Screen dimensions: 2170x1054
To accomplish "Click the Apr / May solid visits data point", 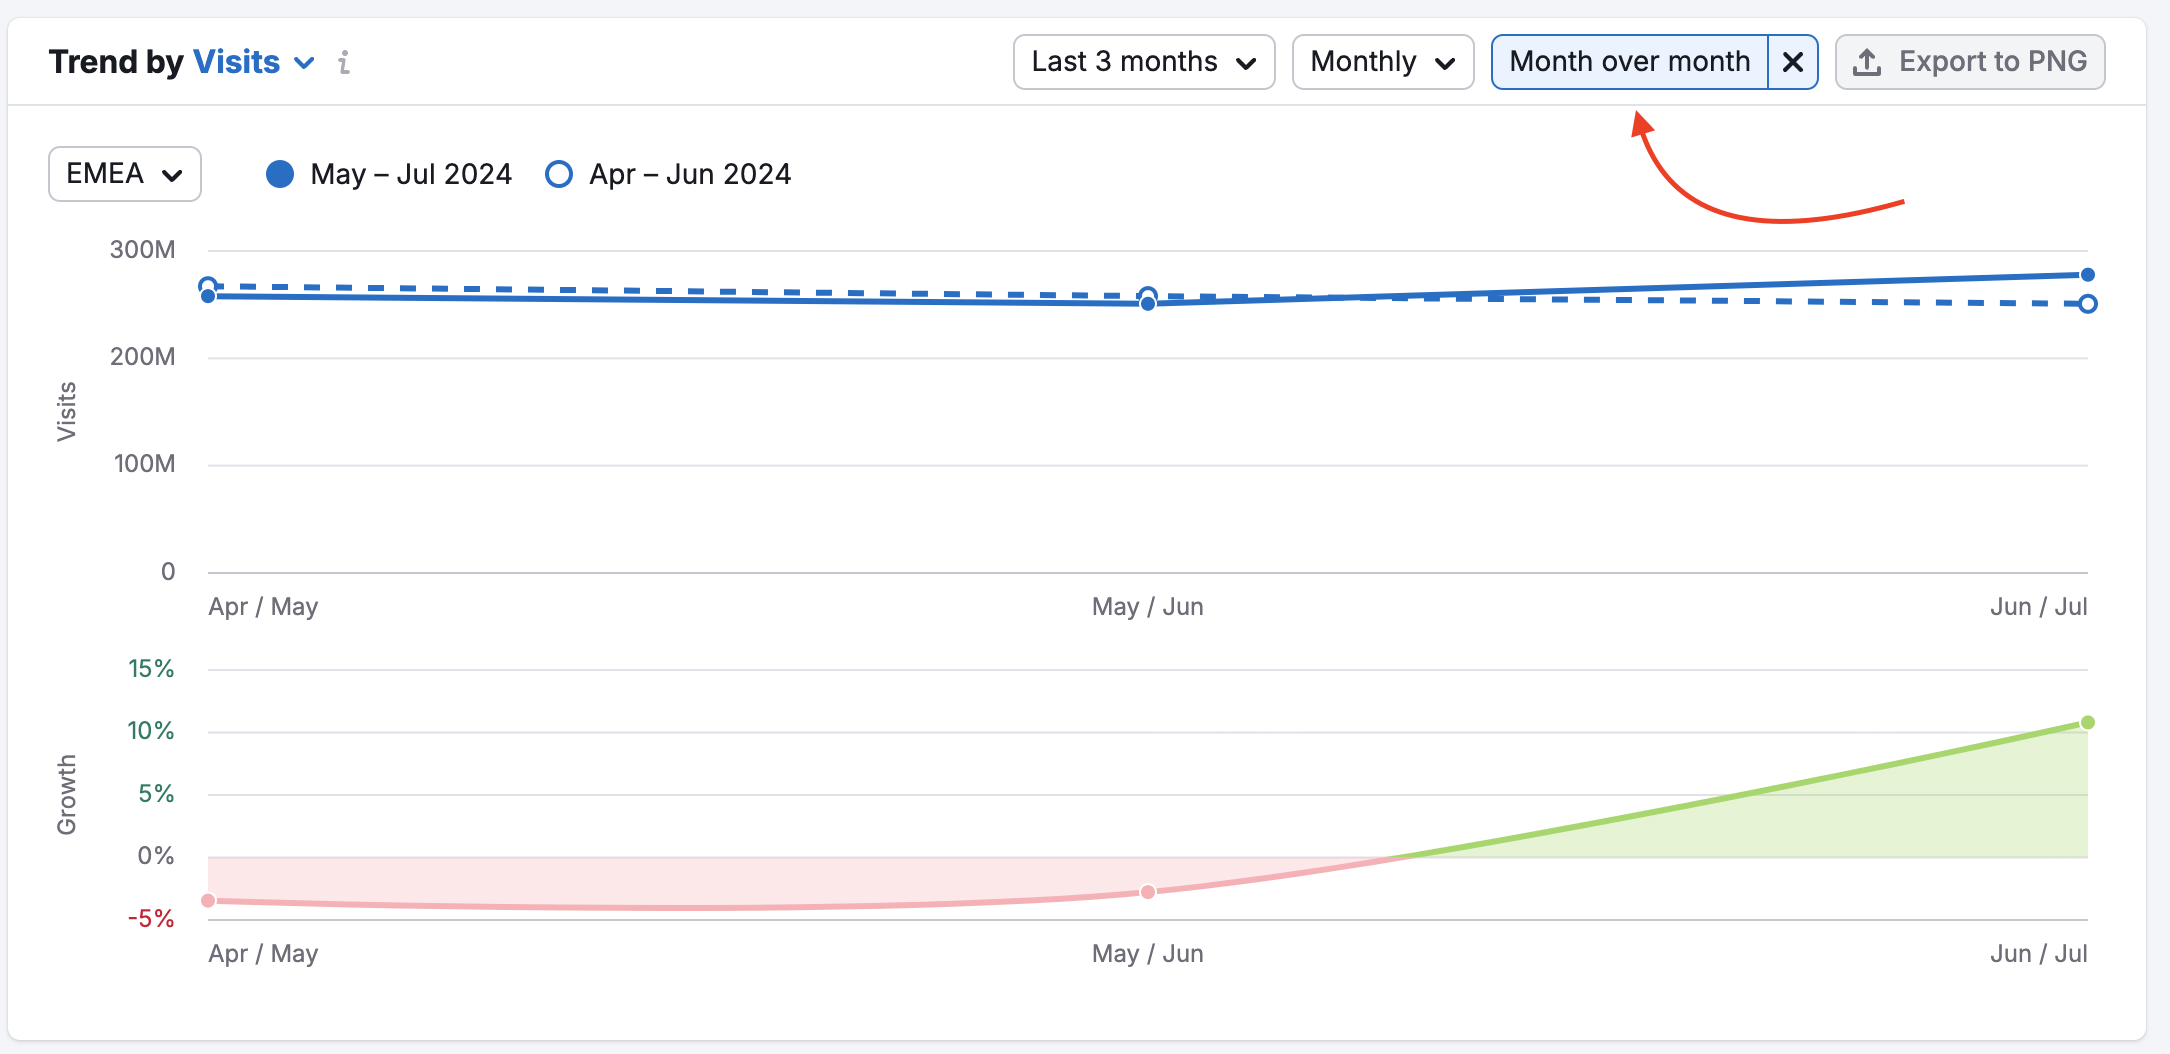I will (x=208, y=296).
